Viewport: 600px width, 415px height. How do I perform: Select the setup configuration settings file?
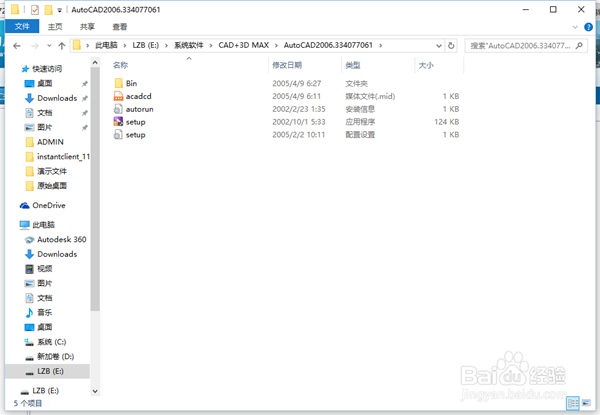point(135,135)
